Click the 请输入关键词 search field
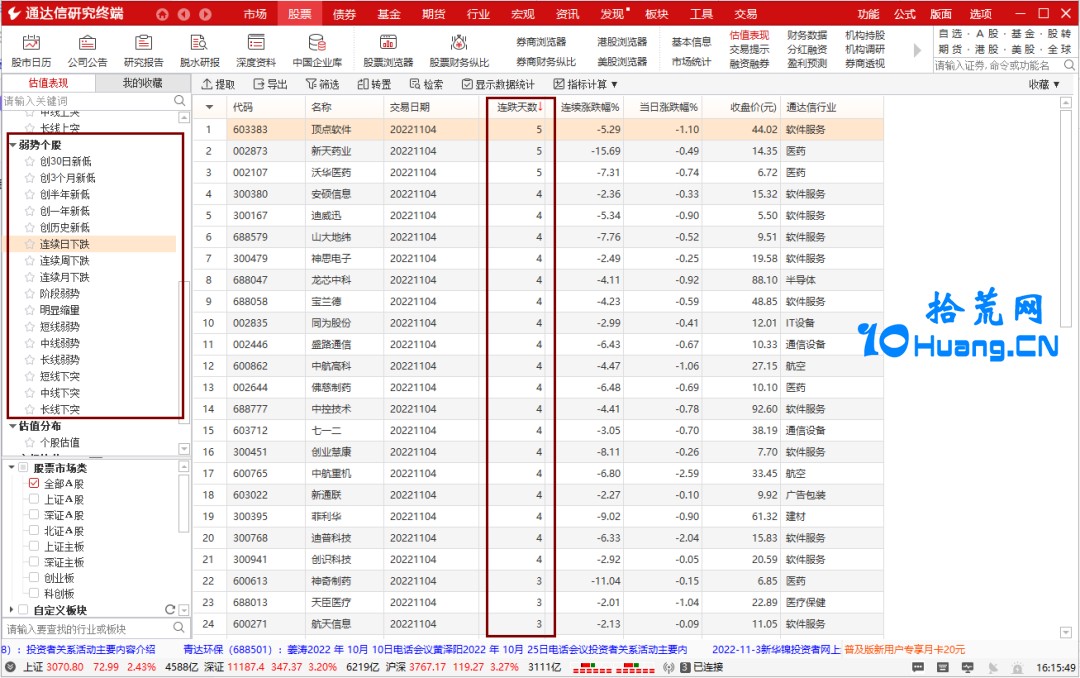Screen dimensions: 1080x678 (x=87, y=101)
